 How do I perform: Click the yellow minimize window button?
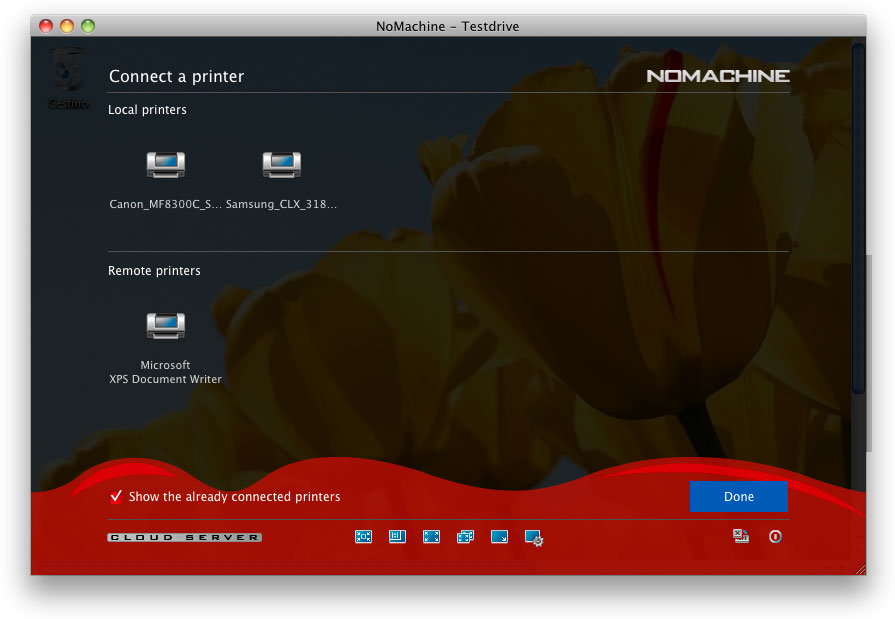point(67,26)
